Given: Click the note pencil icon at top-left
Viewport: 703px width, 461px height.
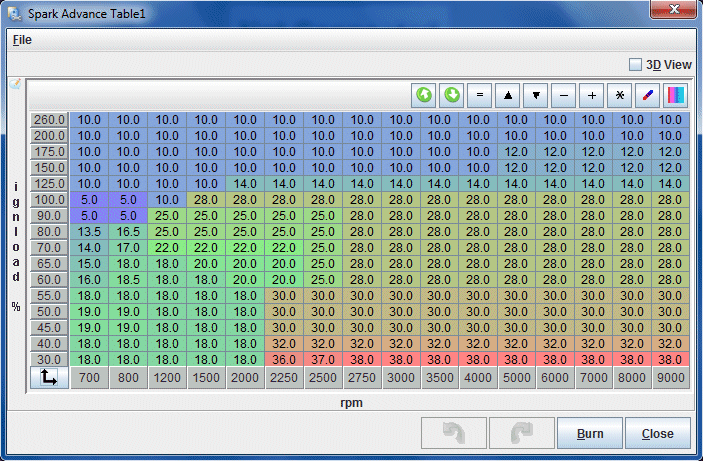Looking at the screenshot, I should pos(15,84).
